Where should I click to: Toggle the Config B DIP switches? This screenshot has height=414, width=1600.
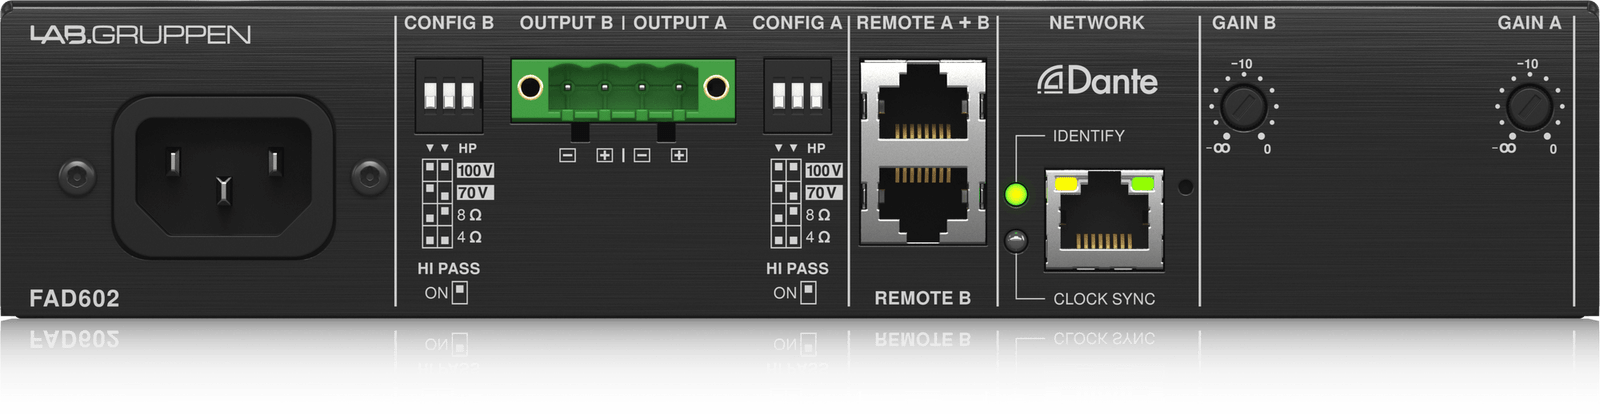[449, 95]
